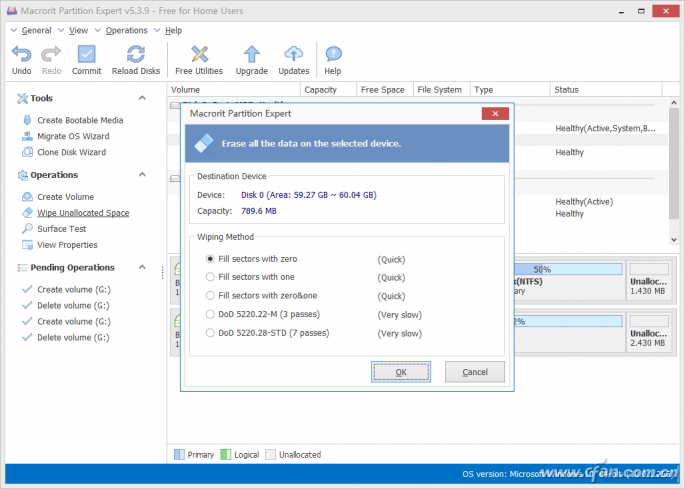Collapse the Operations section chevron

[142, 174]
